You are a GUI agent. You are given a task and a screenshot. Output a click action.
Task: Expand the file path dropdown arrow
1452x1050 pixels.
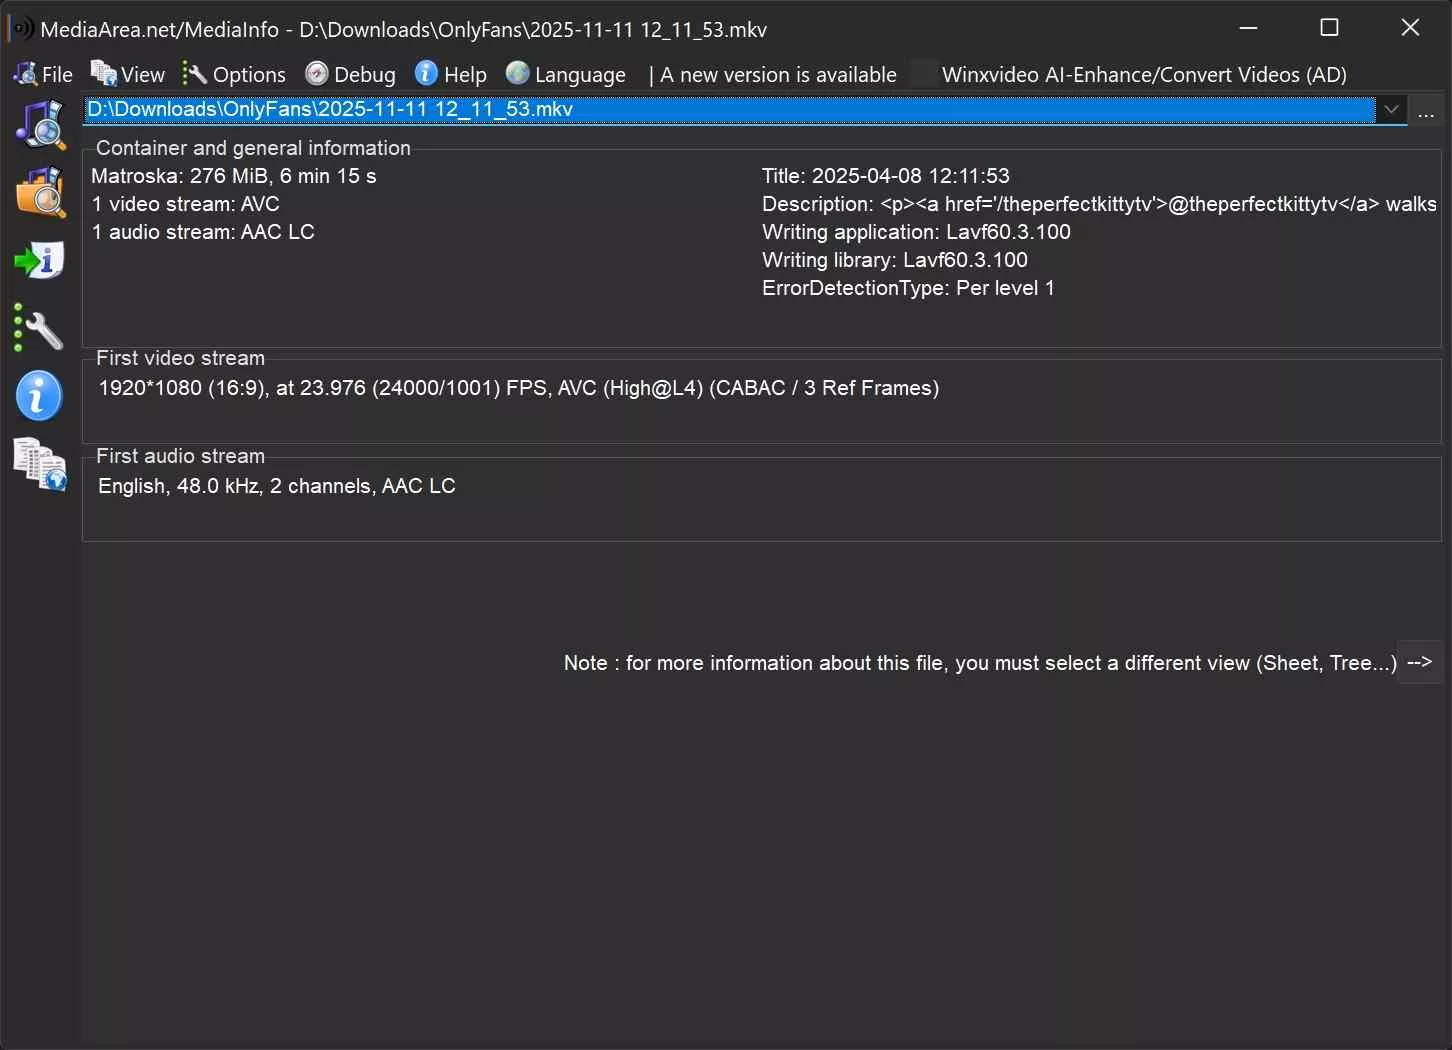pos(1391,110)
